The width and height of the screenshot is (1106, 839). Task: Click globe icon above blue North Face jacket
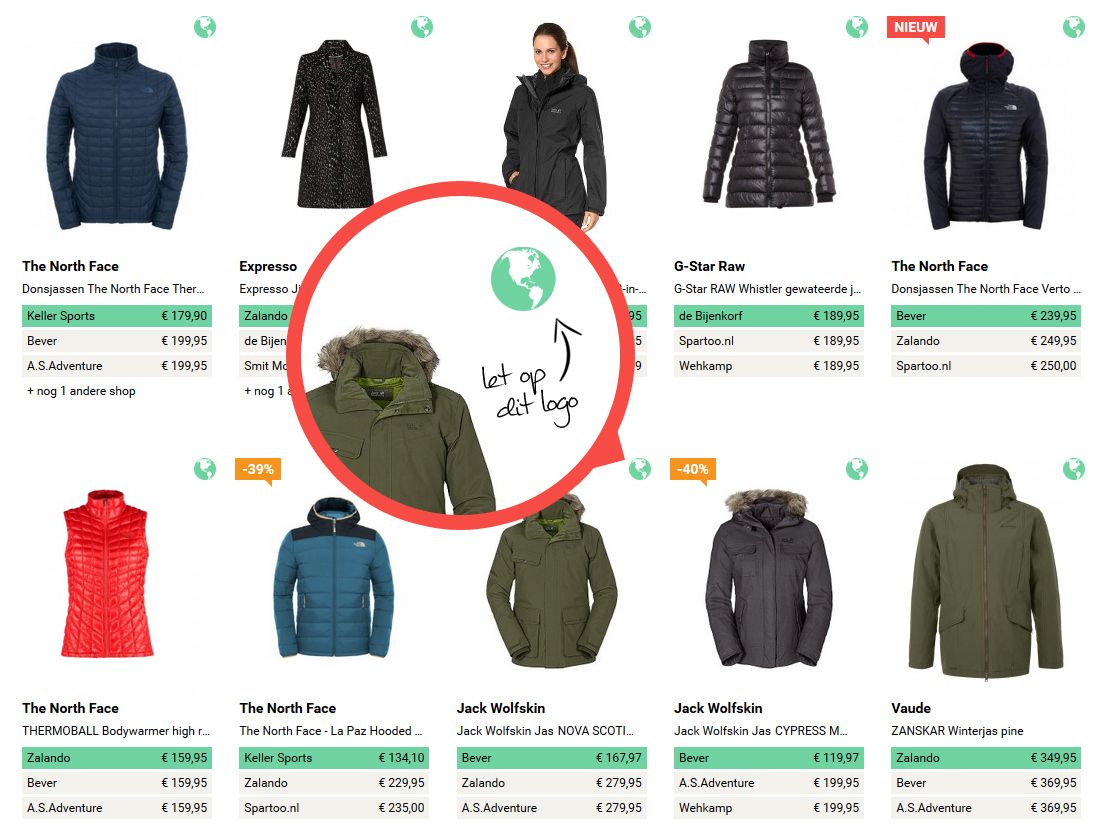(205, 27)
